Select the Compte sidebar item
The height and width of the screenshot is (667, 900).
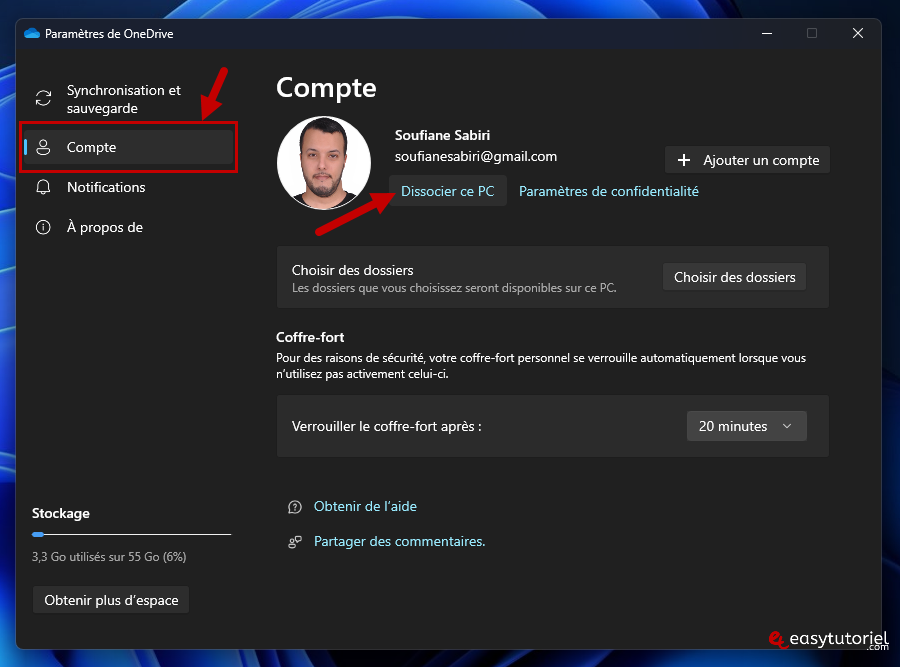[x=129, y=148]
